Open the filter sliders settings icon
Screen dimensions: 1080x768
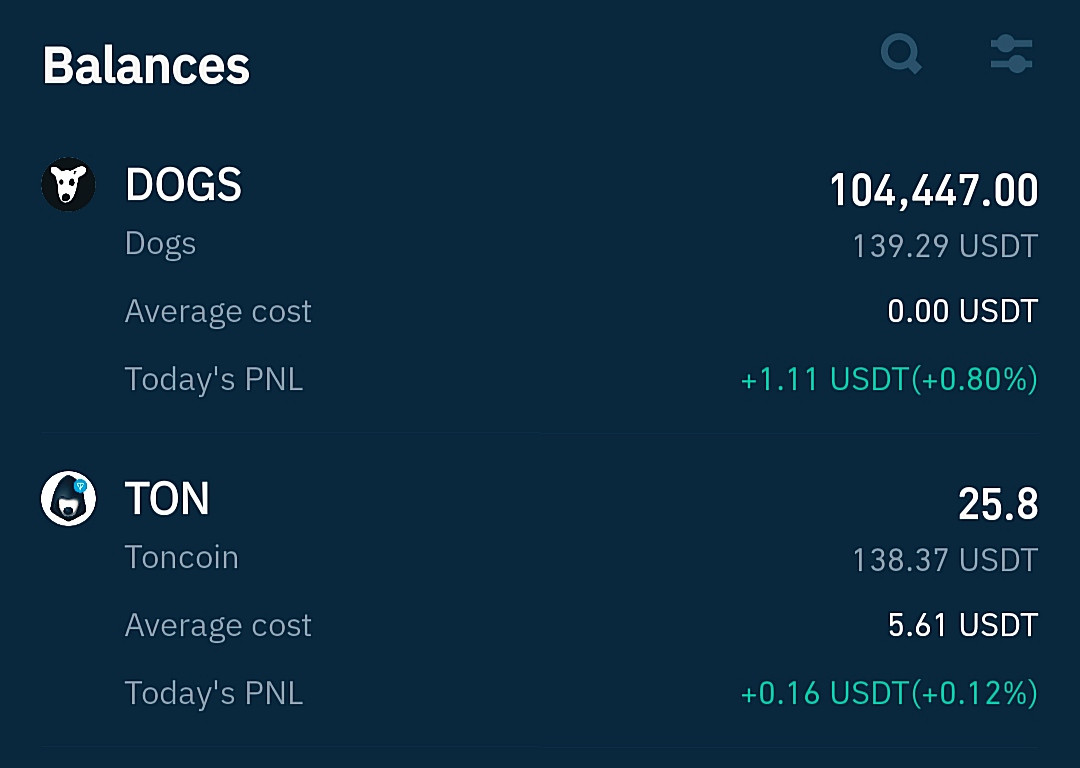pos(1011,54)
